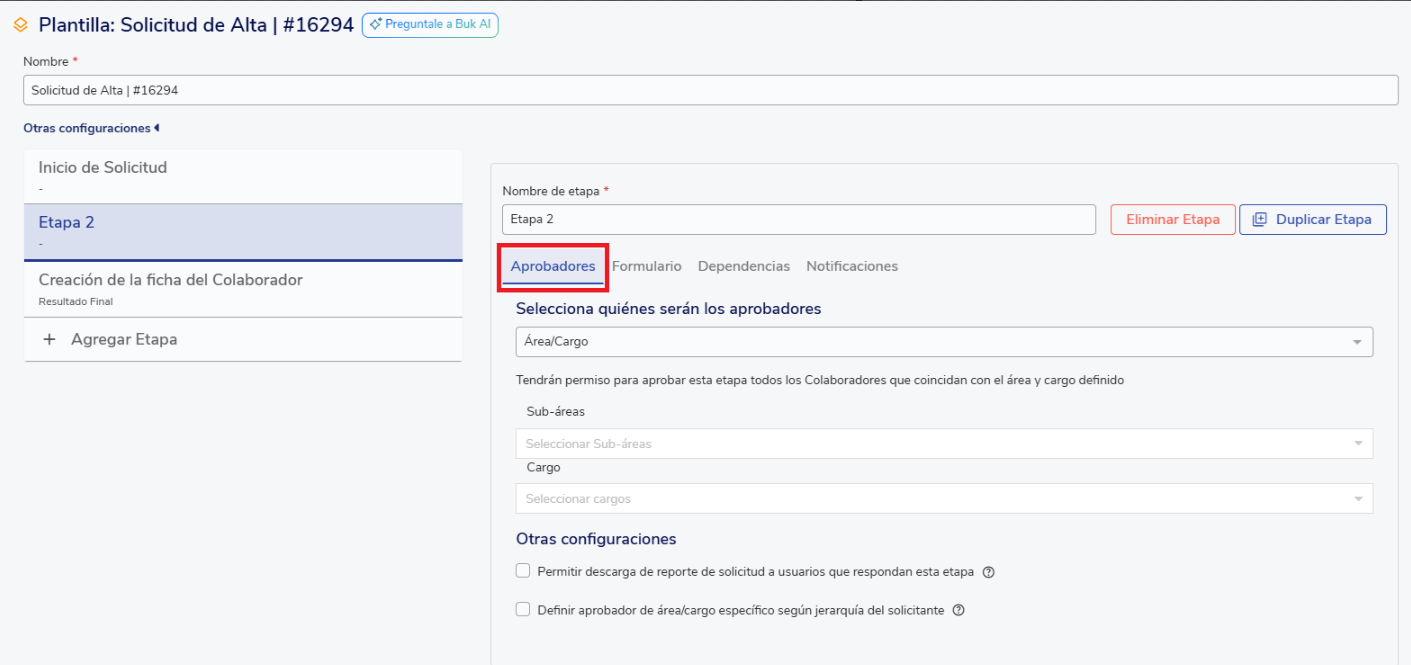The width and height of the screenshot is (1411, 665).
Task: Enable Permitir descarga de reporte checkbox
Action: tap(523, 571)
